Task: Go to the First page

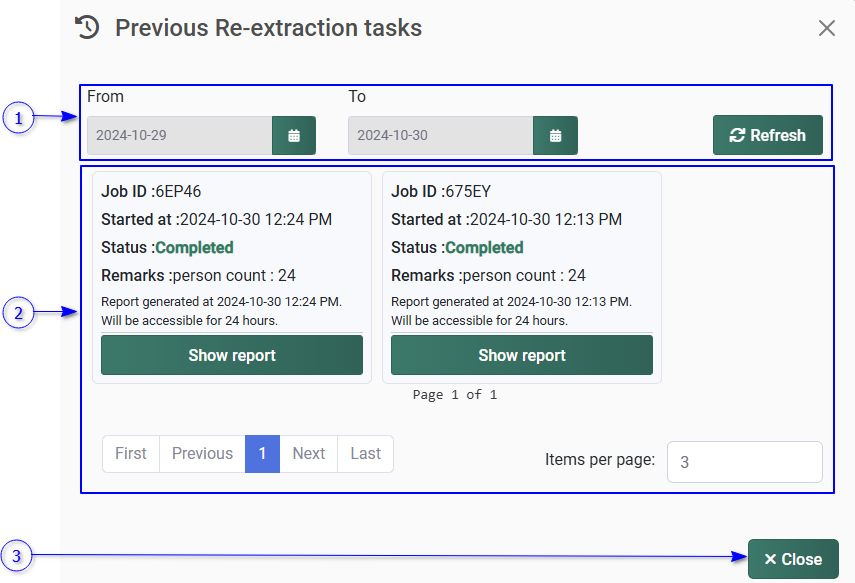Action: (131, 454)
